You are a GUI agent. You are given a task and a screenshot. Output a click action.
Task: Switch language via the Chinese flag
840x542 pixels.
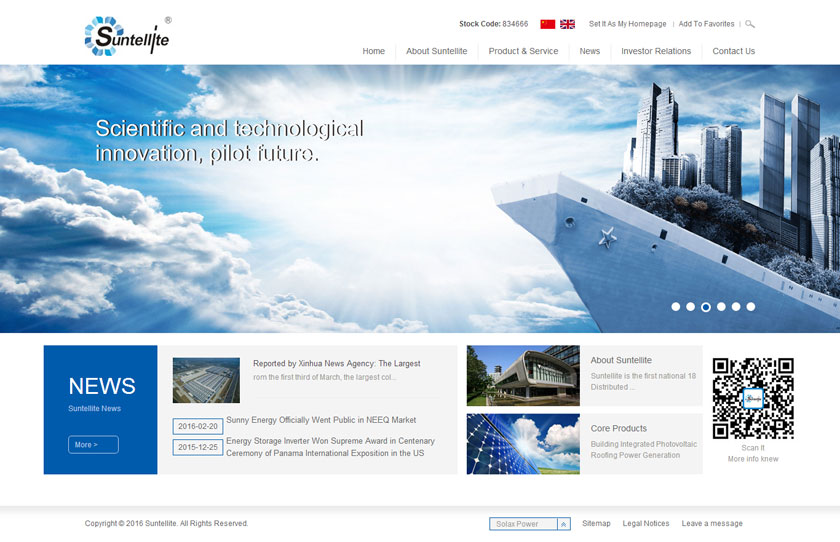(x=547, y=24)
